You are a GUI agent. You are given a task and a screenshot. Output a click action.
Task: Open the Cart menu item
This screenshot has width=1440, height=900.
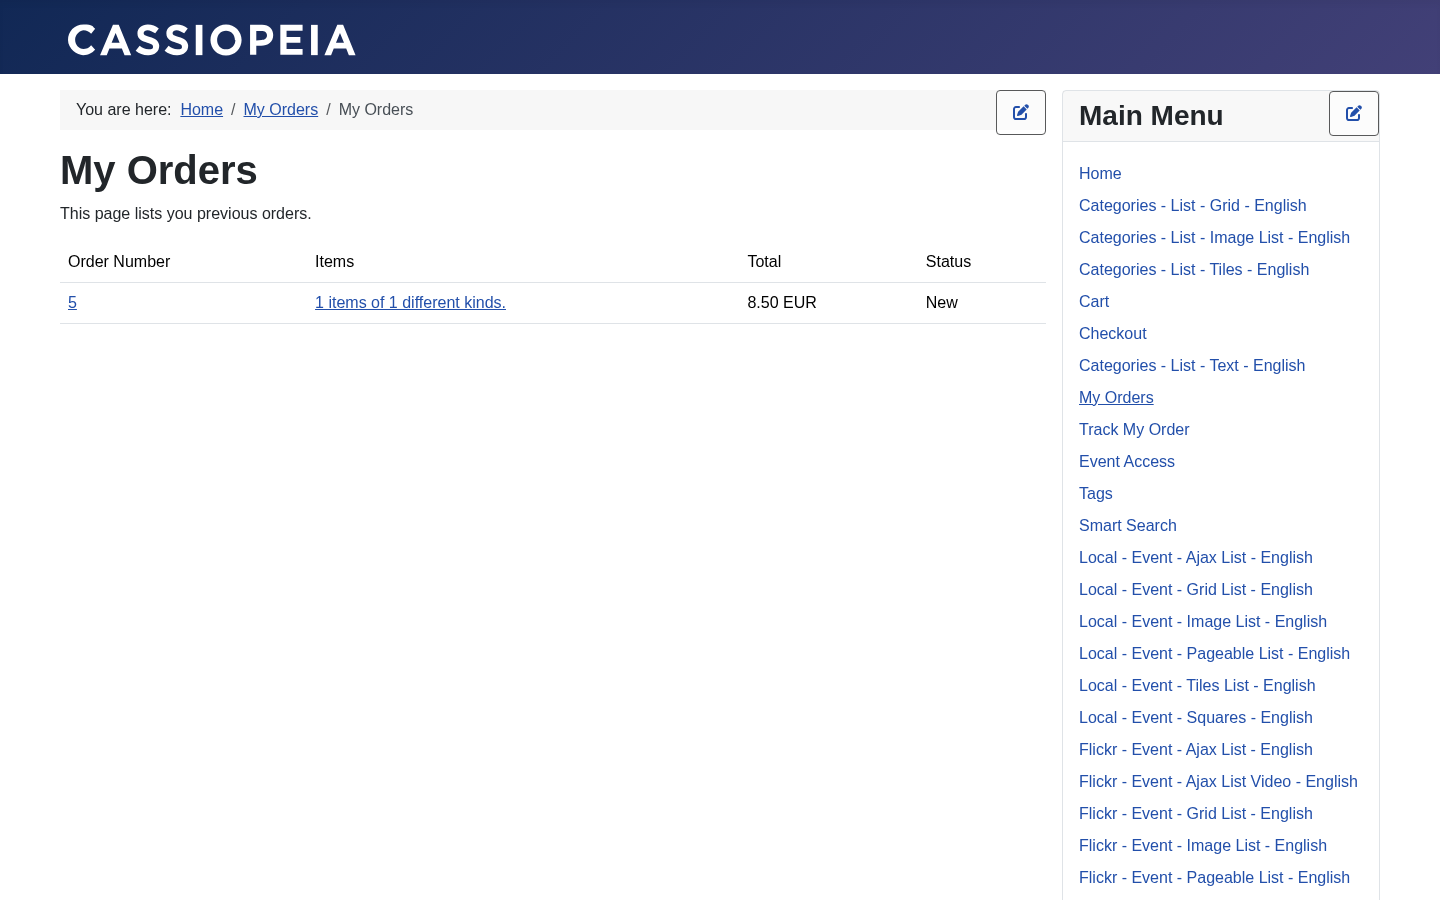pos(1094,302)
